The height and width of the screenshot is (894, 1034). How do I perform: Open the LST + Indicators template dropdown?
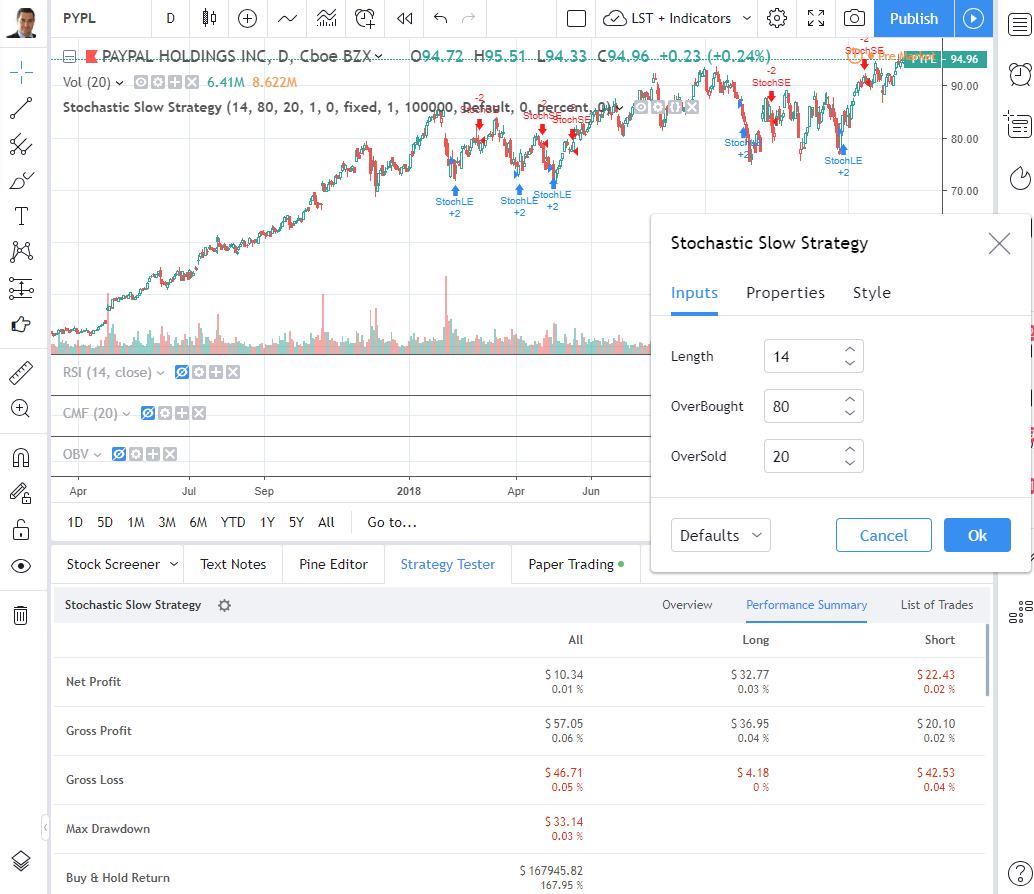pos(679,18)
